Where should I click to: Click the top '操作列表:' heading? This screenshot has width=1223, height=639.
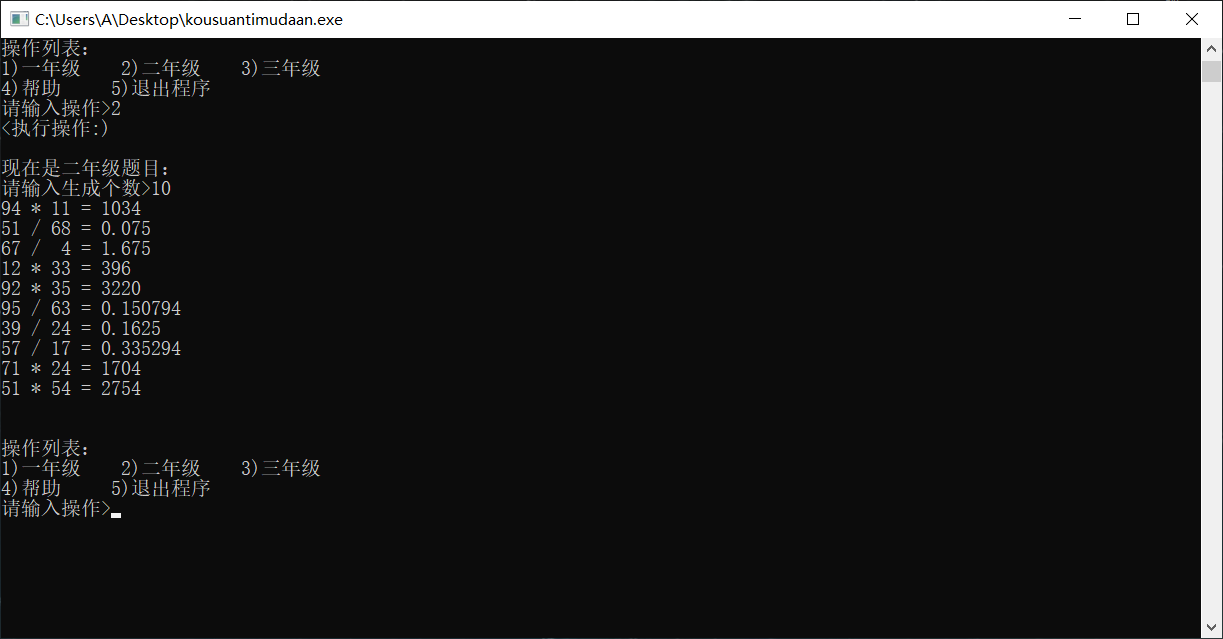pyautogui.click(x=46, y=49)
